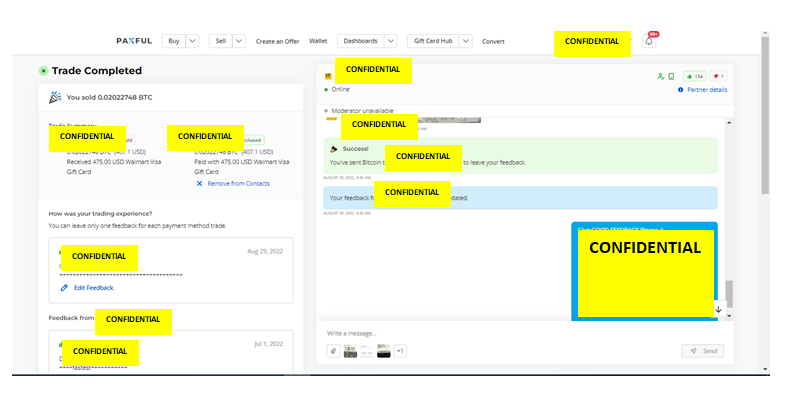Open the second attached image thumbnail
This screenshot has height=404, width=791.
pos(367,351)
